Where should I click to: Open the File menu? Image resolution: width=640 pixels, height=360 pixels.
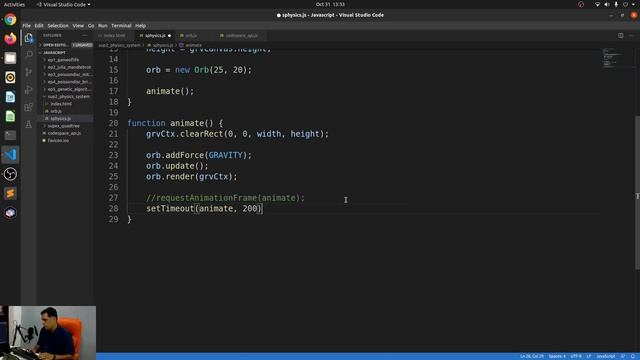pyautogui.click(x=27, y=25)
